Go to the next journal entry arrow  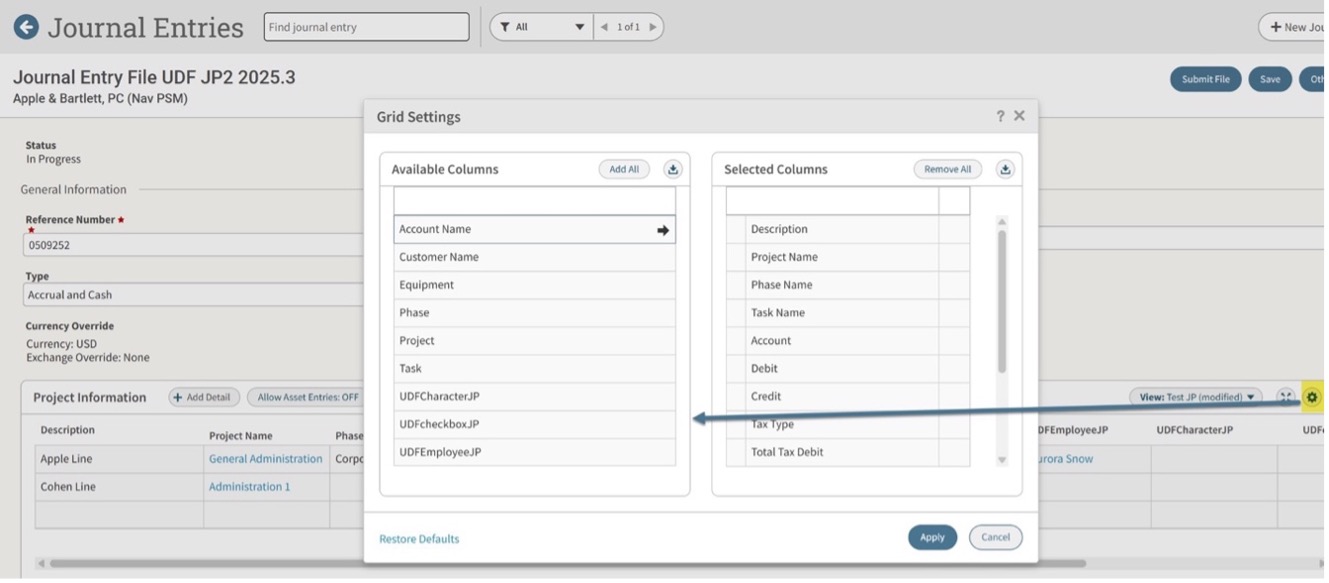(653, 27)
